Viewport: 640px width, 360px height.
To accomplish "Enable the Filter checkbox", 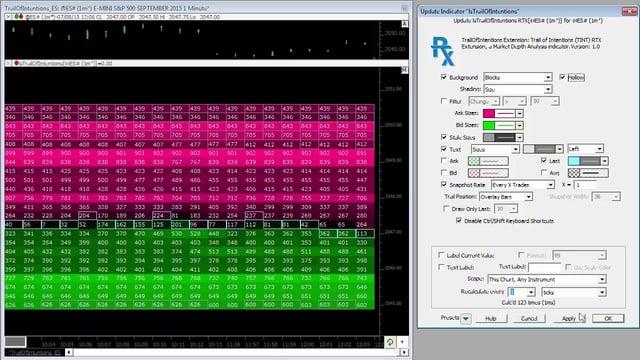I will click(x=444, y=101).
